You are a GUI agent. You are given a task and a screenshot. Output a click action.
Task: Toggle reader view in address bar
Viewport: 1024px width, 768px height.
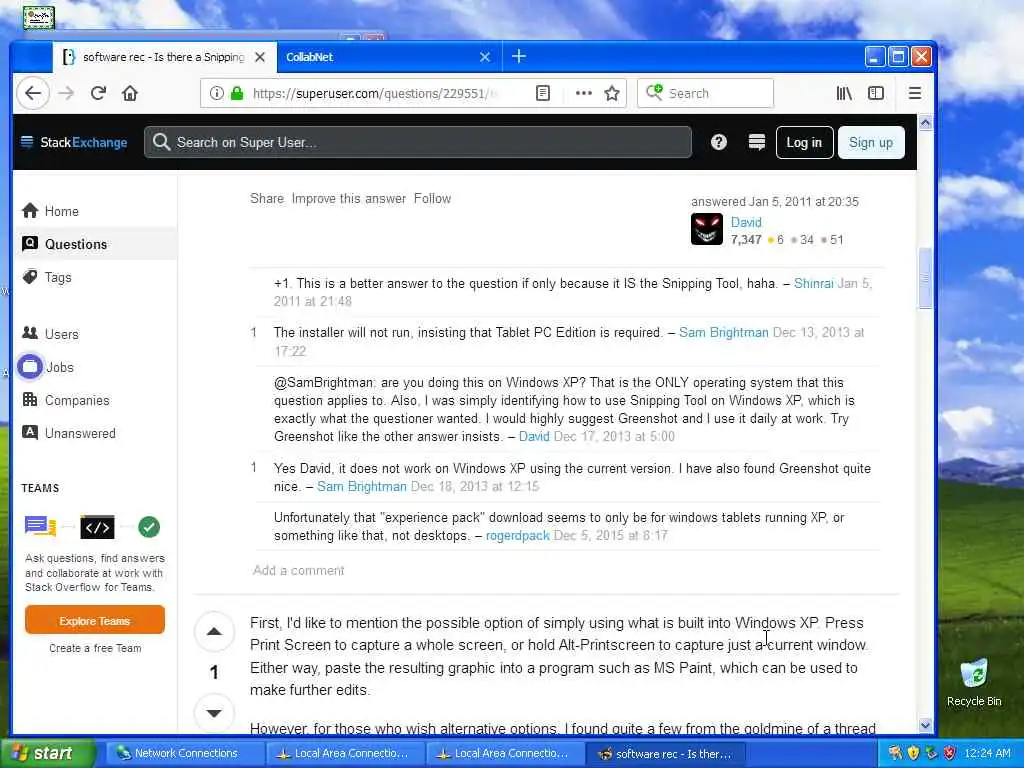(543, 93)
